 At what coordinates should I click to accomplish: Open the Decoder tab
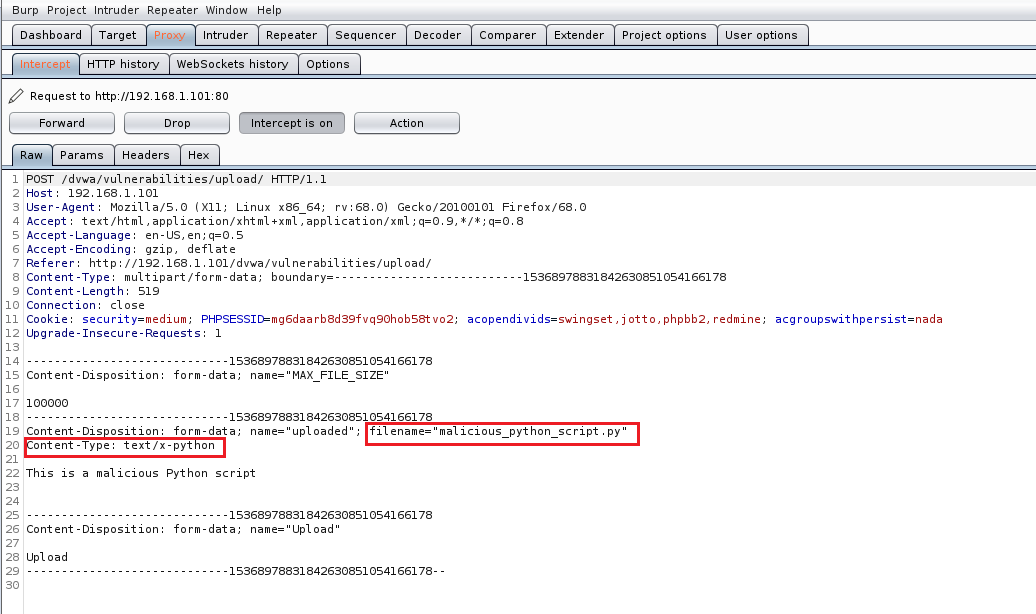(x=437, y=35)
